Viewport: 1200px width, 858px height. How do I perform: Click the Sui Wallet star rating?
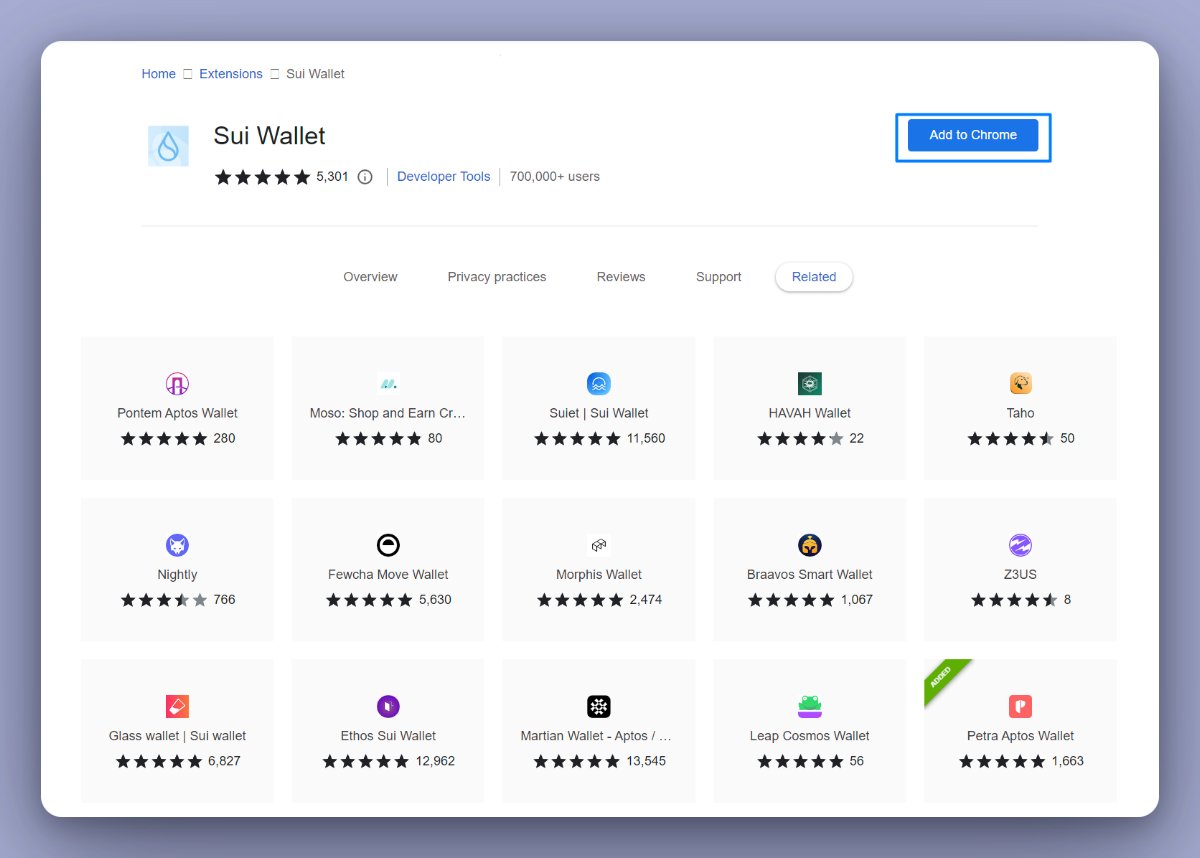262,177
